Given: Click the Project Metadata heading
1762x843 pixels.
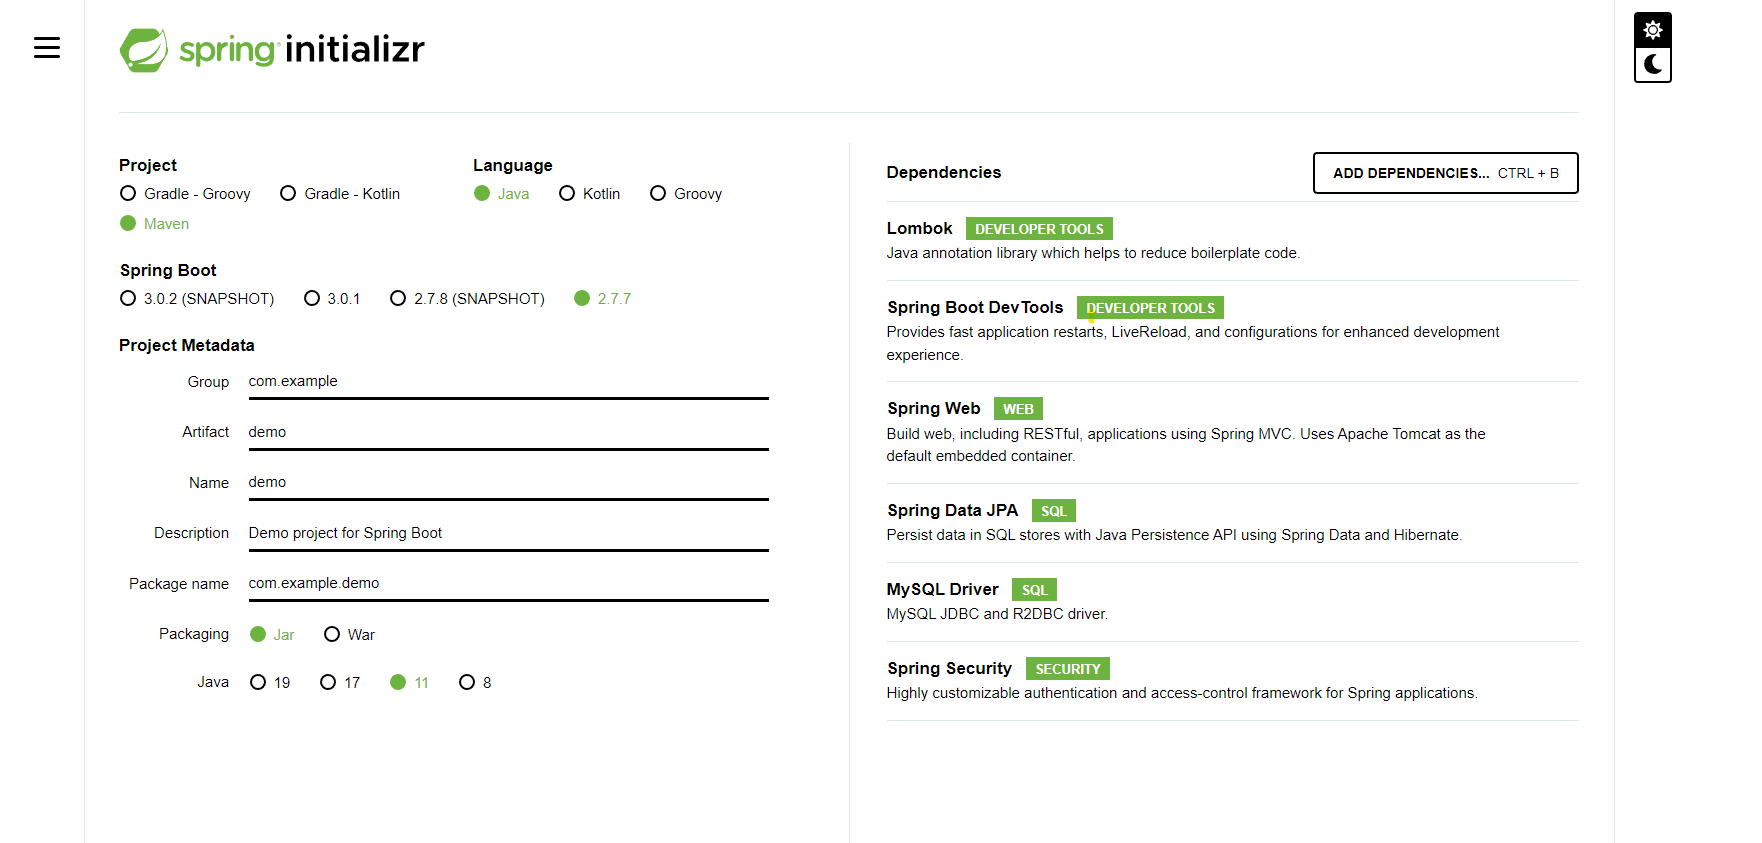Looking at the screenshot, I should pyautogui.click(x=187, y=345).
